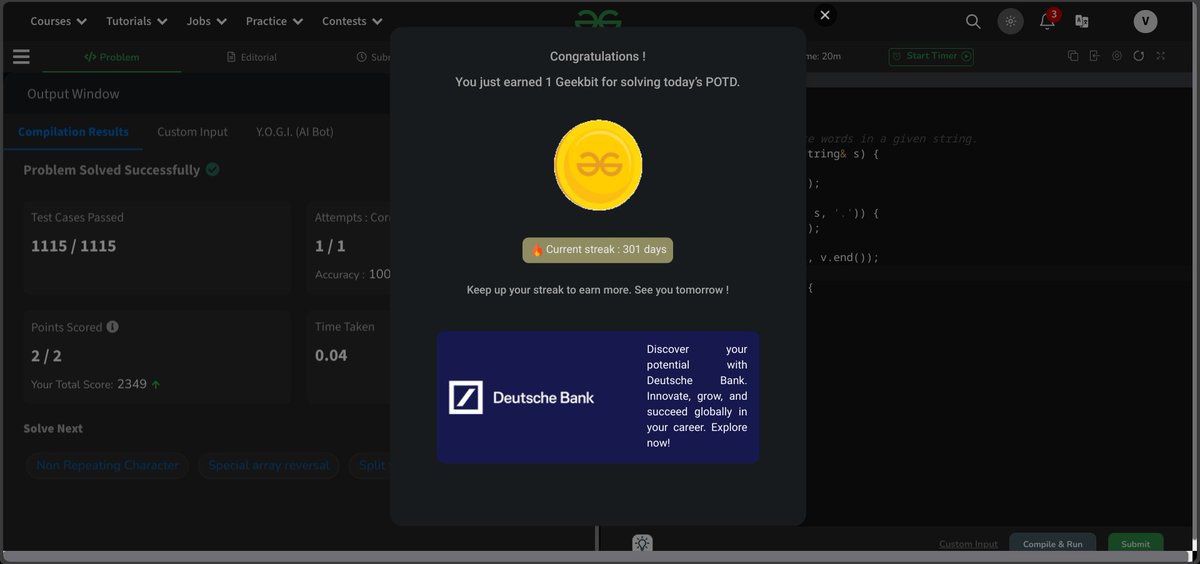
Task: Click the Solve Next heading
Action: point(53,428)
